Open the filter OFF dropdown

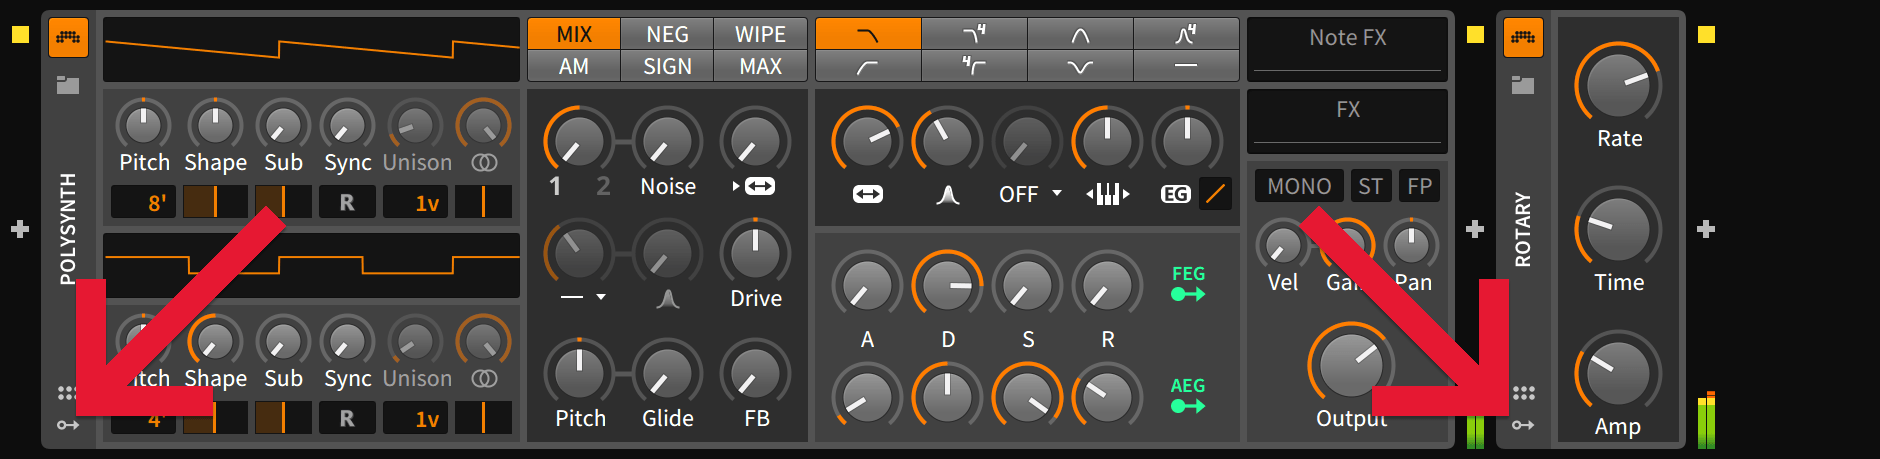[x=1029, y=194]
